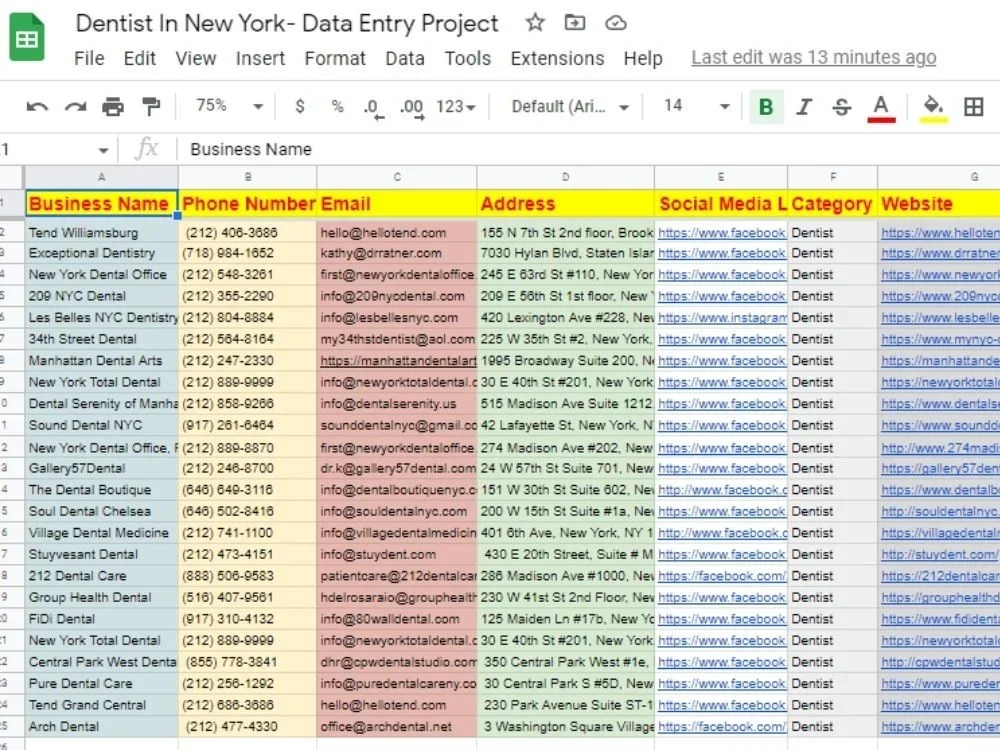Open the Google Sheets home icon

(x=27, y=38)
